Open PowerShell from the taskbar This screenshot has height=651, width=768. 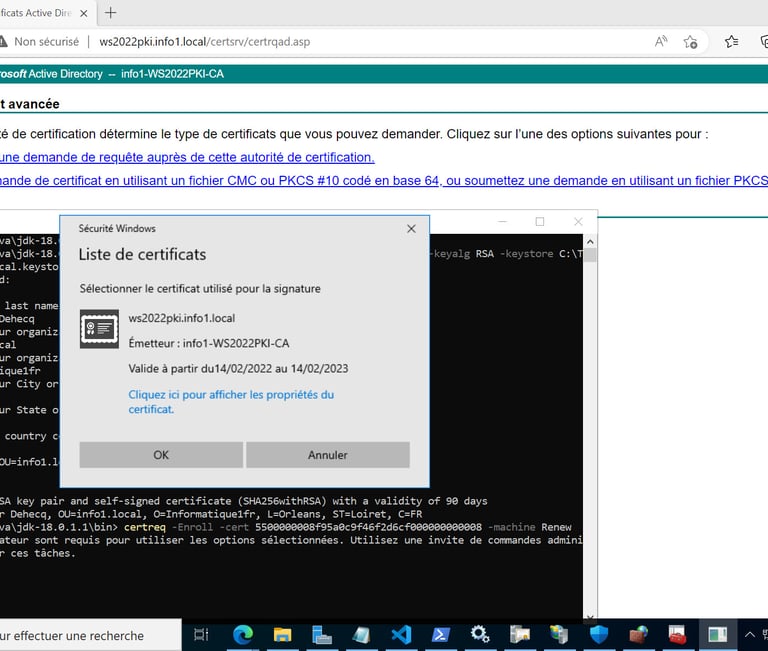441,635
